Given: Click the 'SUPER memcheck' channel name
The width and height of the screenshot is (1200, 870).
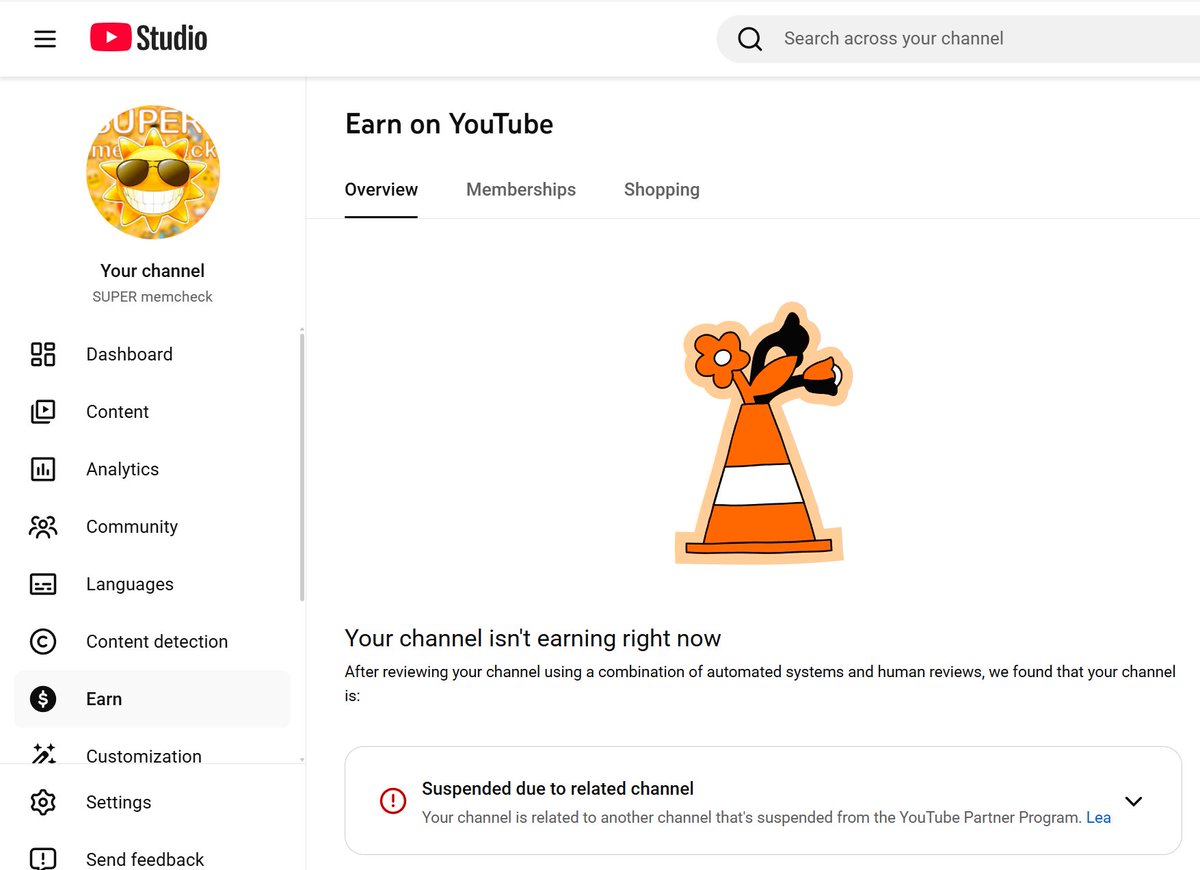Looking at the screenshot, I should [153, 297].
